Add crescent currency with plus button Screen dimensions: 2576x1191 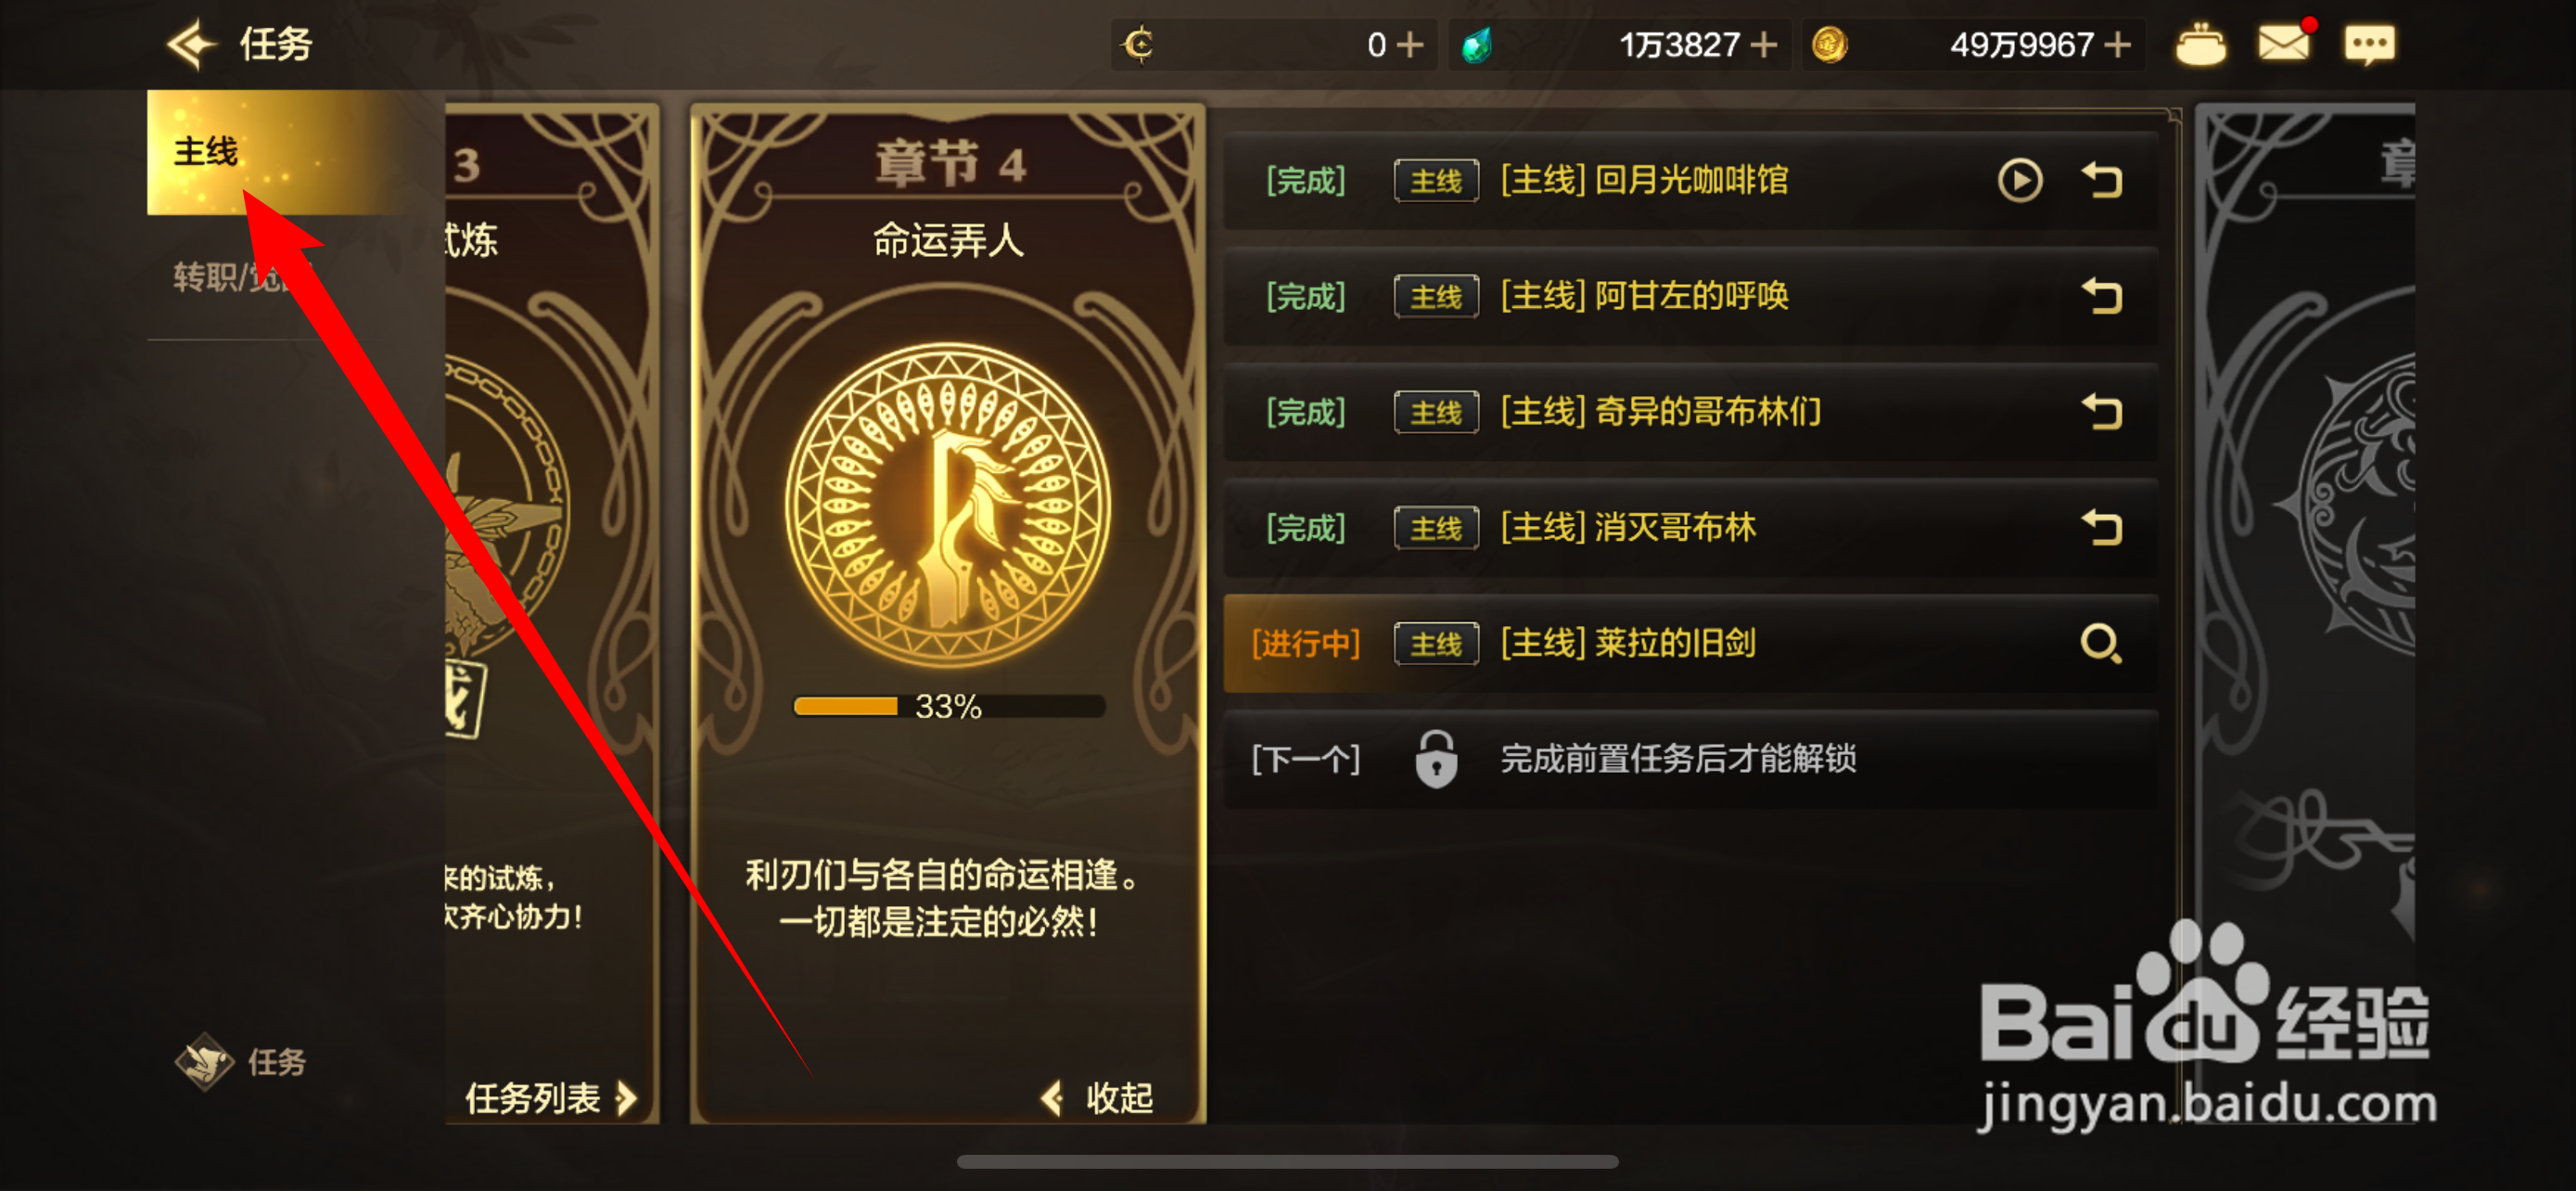[x=1410, y=45]
